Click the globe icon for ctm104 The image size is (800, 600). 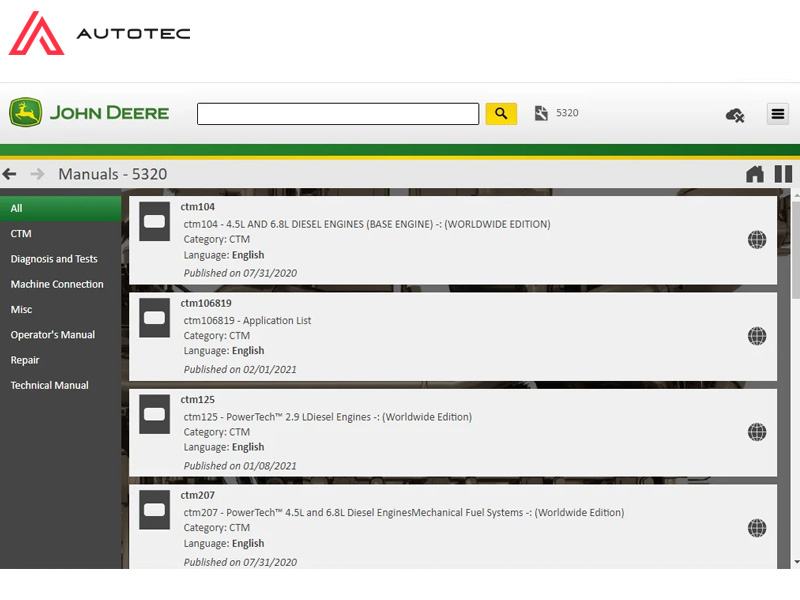(757, 239)
